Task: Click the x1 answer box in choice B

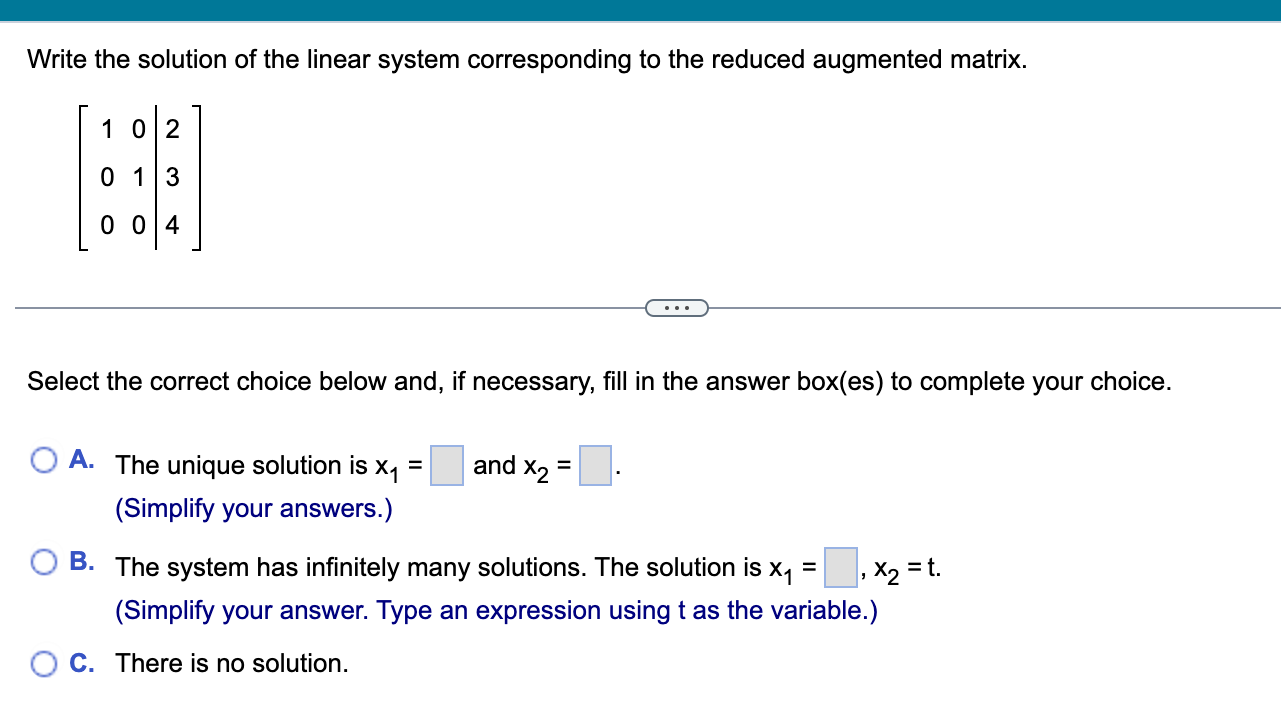Action: click(x=841, y=567)
